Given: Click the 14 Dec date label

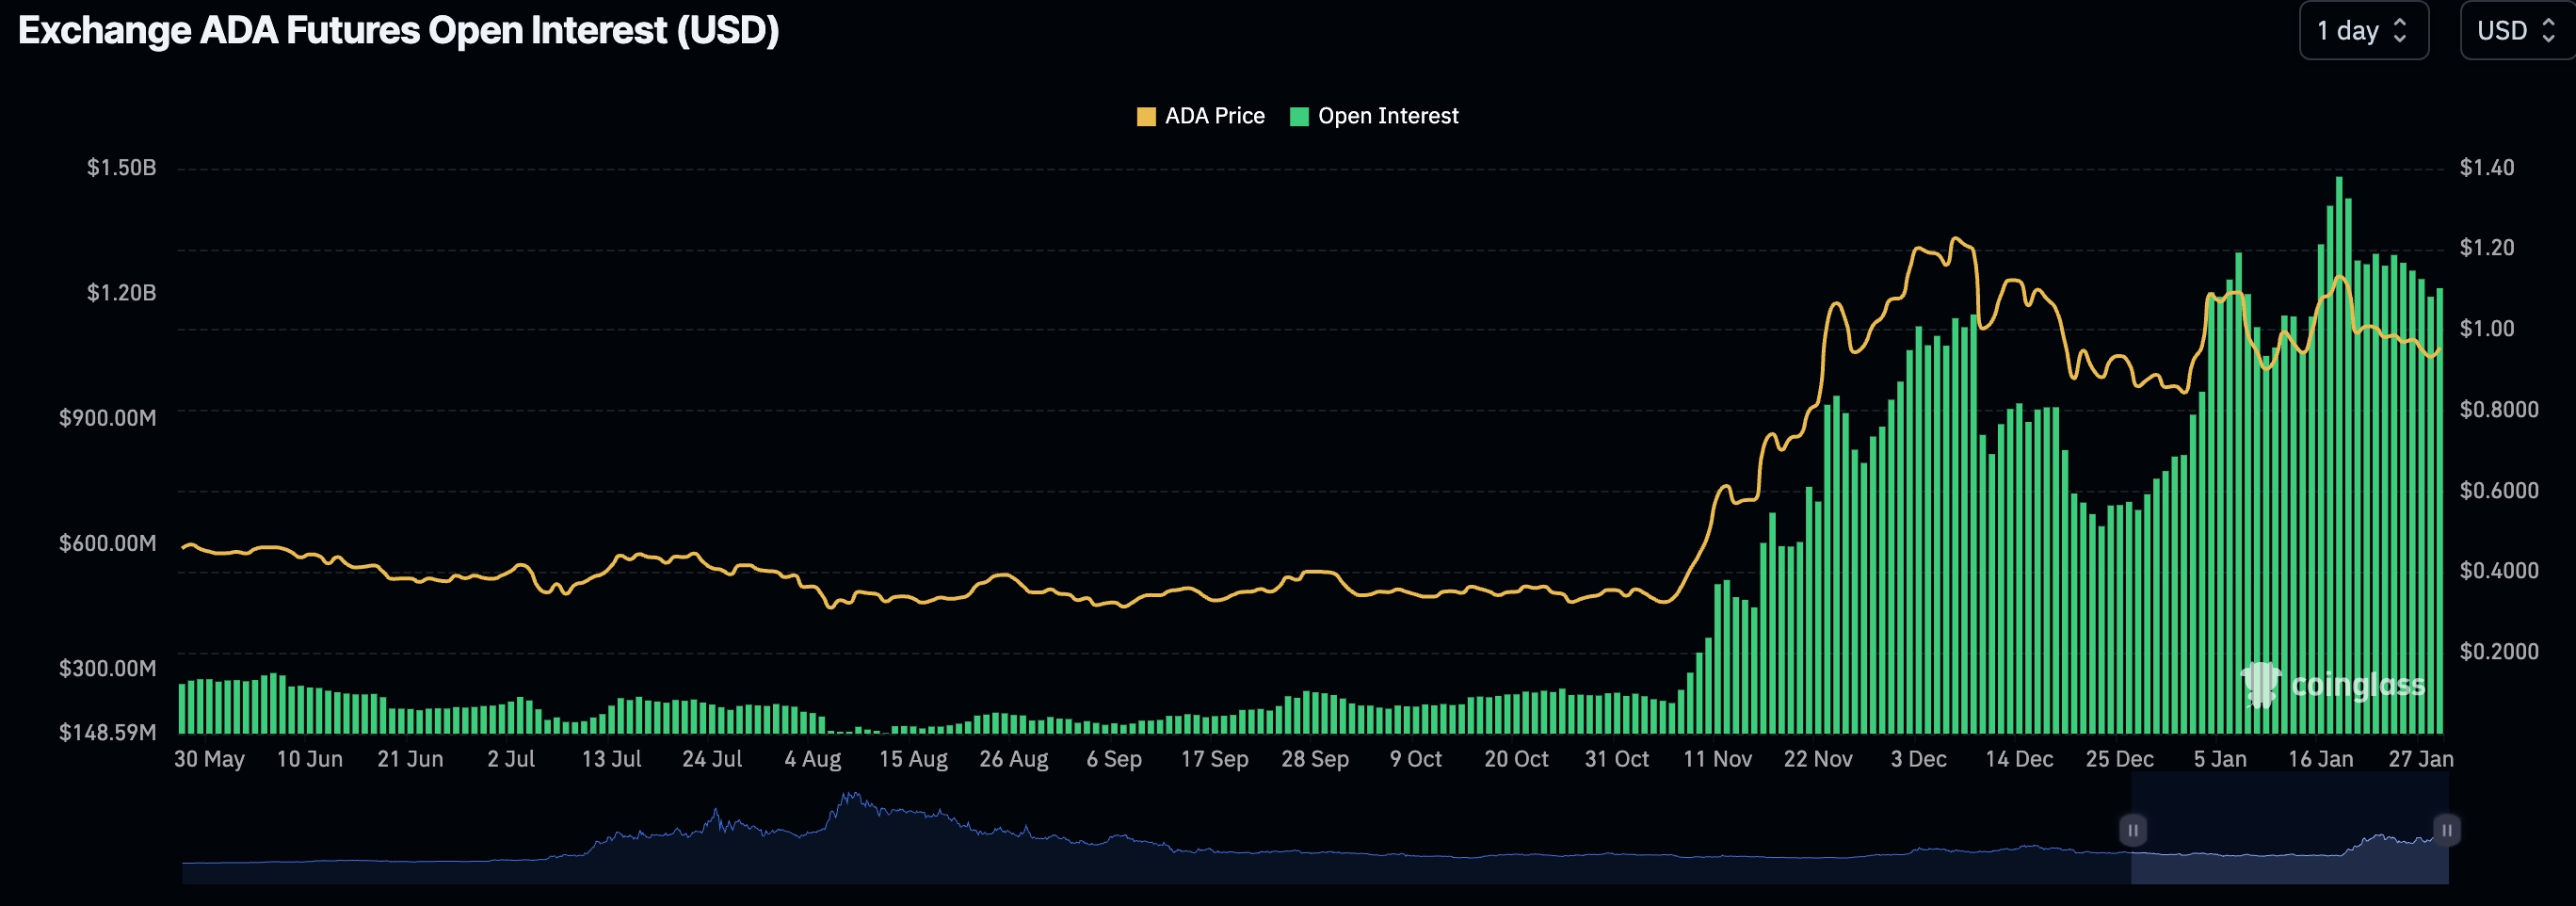Looking at the screenshot, I should 2019,759.
